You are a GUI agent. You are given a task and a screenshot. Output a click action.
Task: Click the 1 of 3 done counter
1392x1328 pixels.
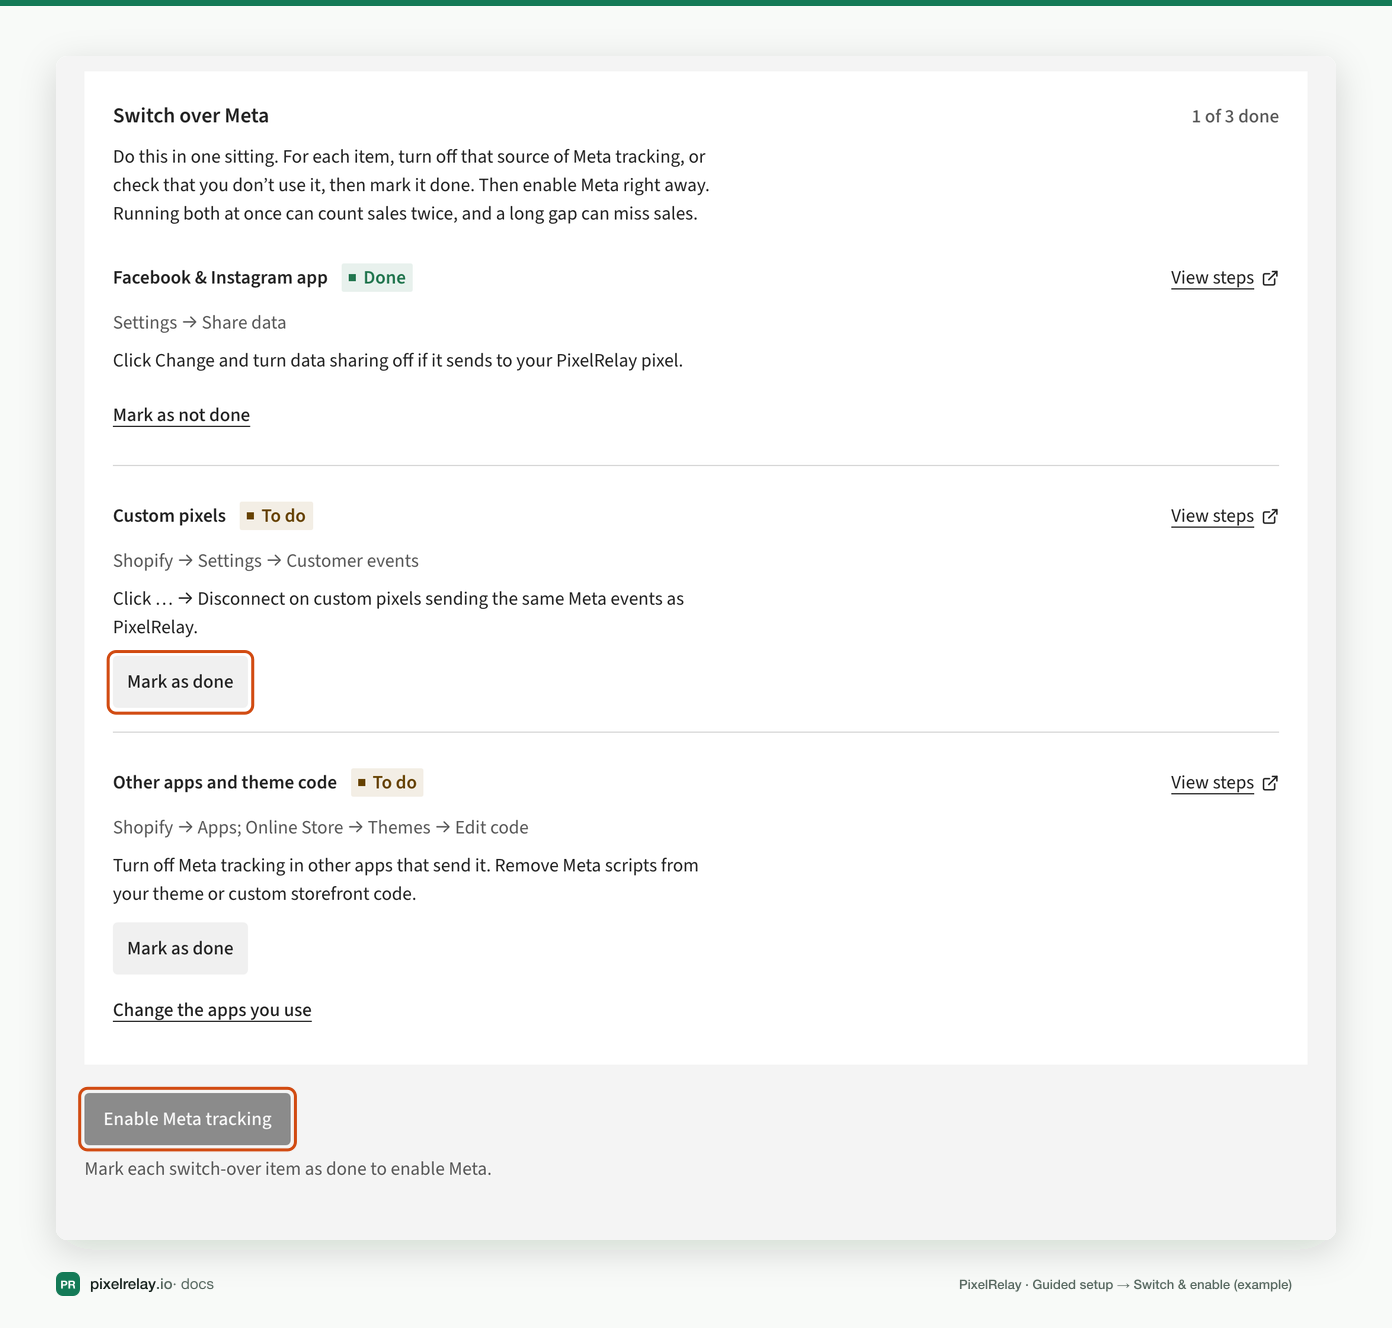(1235, 117)
